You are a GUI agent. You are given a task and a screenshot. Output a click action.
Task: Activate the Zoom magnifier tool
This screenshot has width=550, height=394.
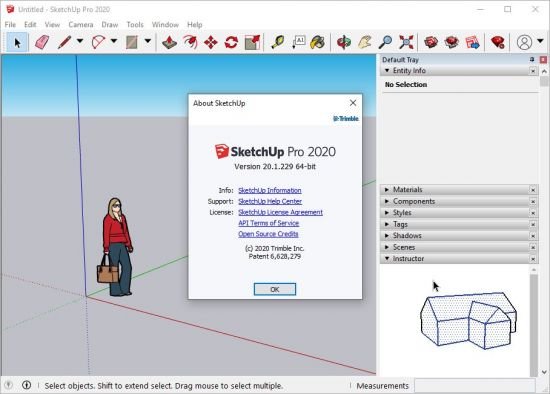coord(385,42)
